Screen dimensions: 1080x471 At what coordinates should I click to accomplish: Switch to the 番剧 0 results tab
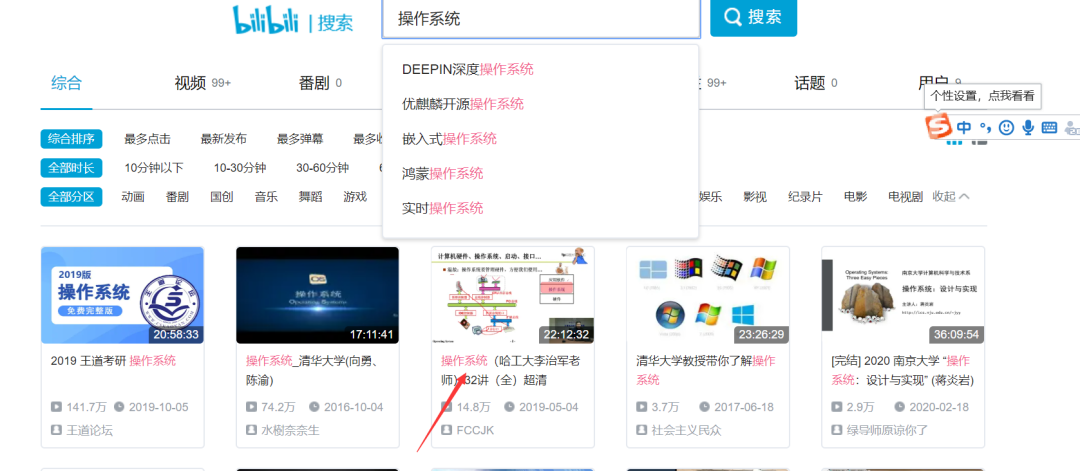320,84
